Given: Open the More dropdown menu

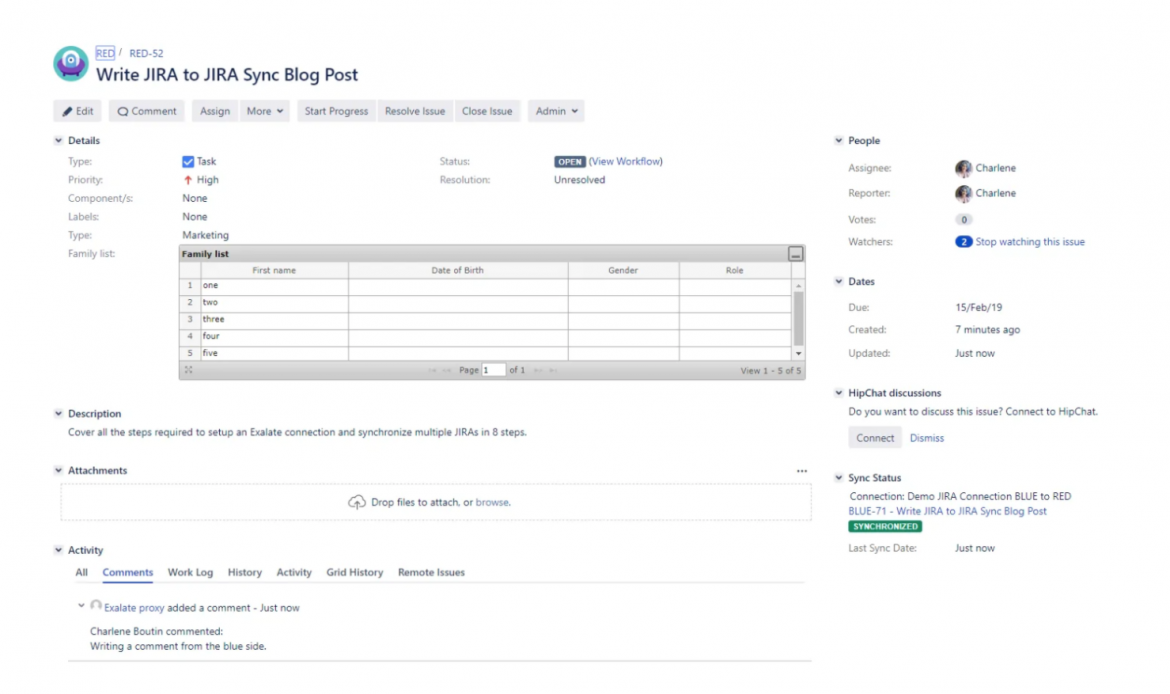Looking at the screenshot, I should point(265,111).
